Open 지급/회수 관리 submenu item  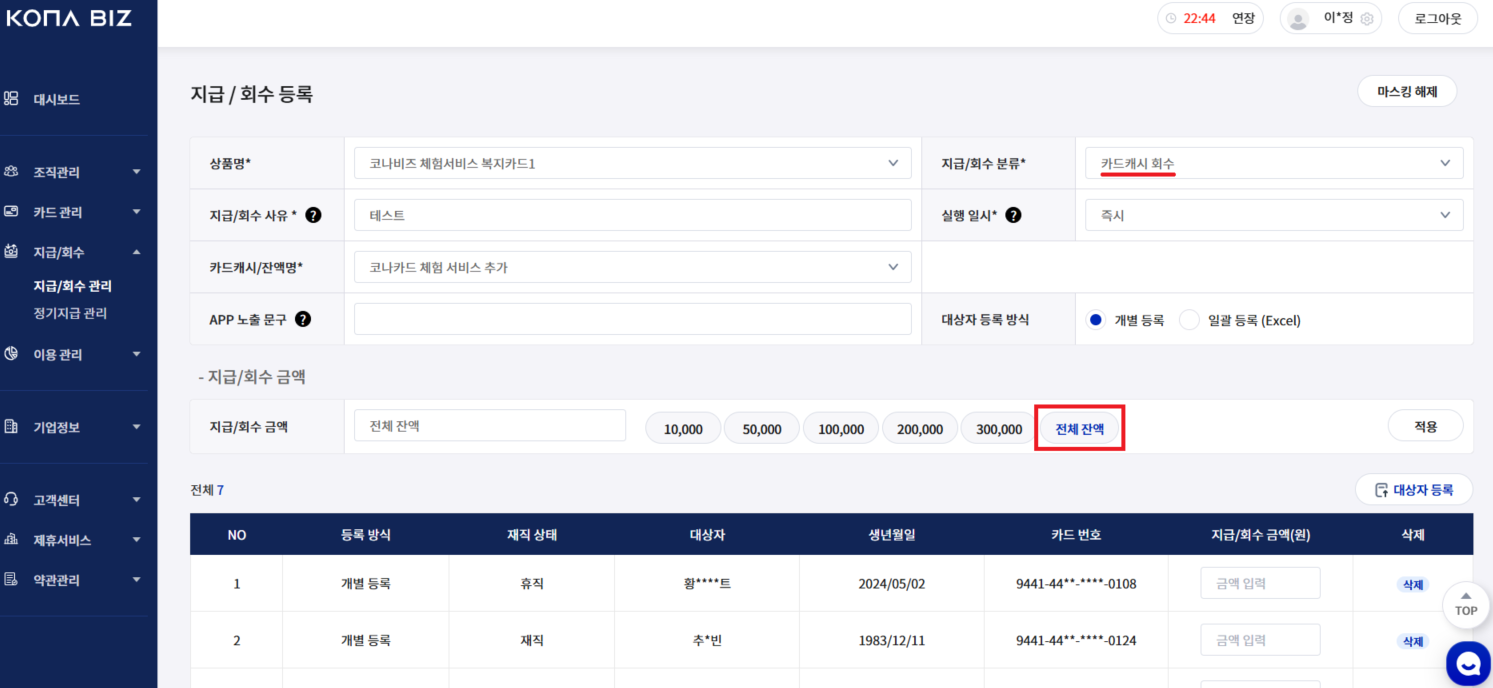[x=72, y=286]
